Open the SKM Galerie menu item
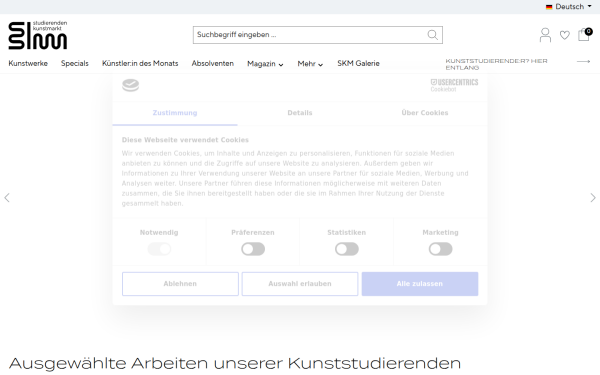Image resolution: width=600 pixels, height=375 pixels. pyautogui.click(x=359, y=63)
